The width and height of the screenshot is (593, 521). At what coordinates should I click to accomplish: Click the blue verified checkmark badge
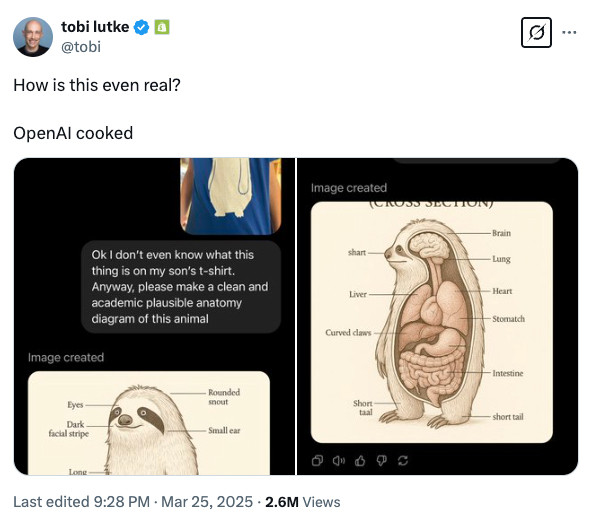point(142,28)
